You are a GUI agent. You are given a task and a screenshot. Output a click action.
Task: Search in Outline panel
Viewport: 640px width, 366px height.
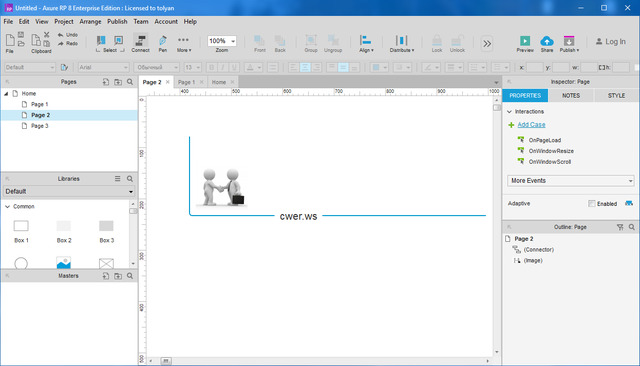[x=632, y=227]
